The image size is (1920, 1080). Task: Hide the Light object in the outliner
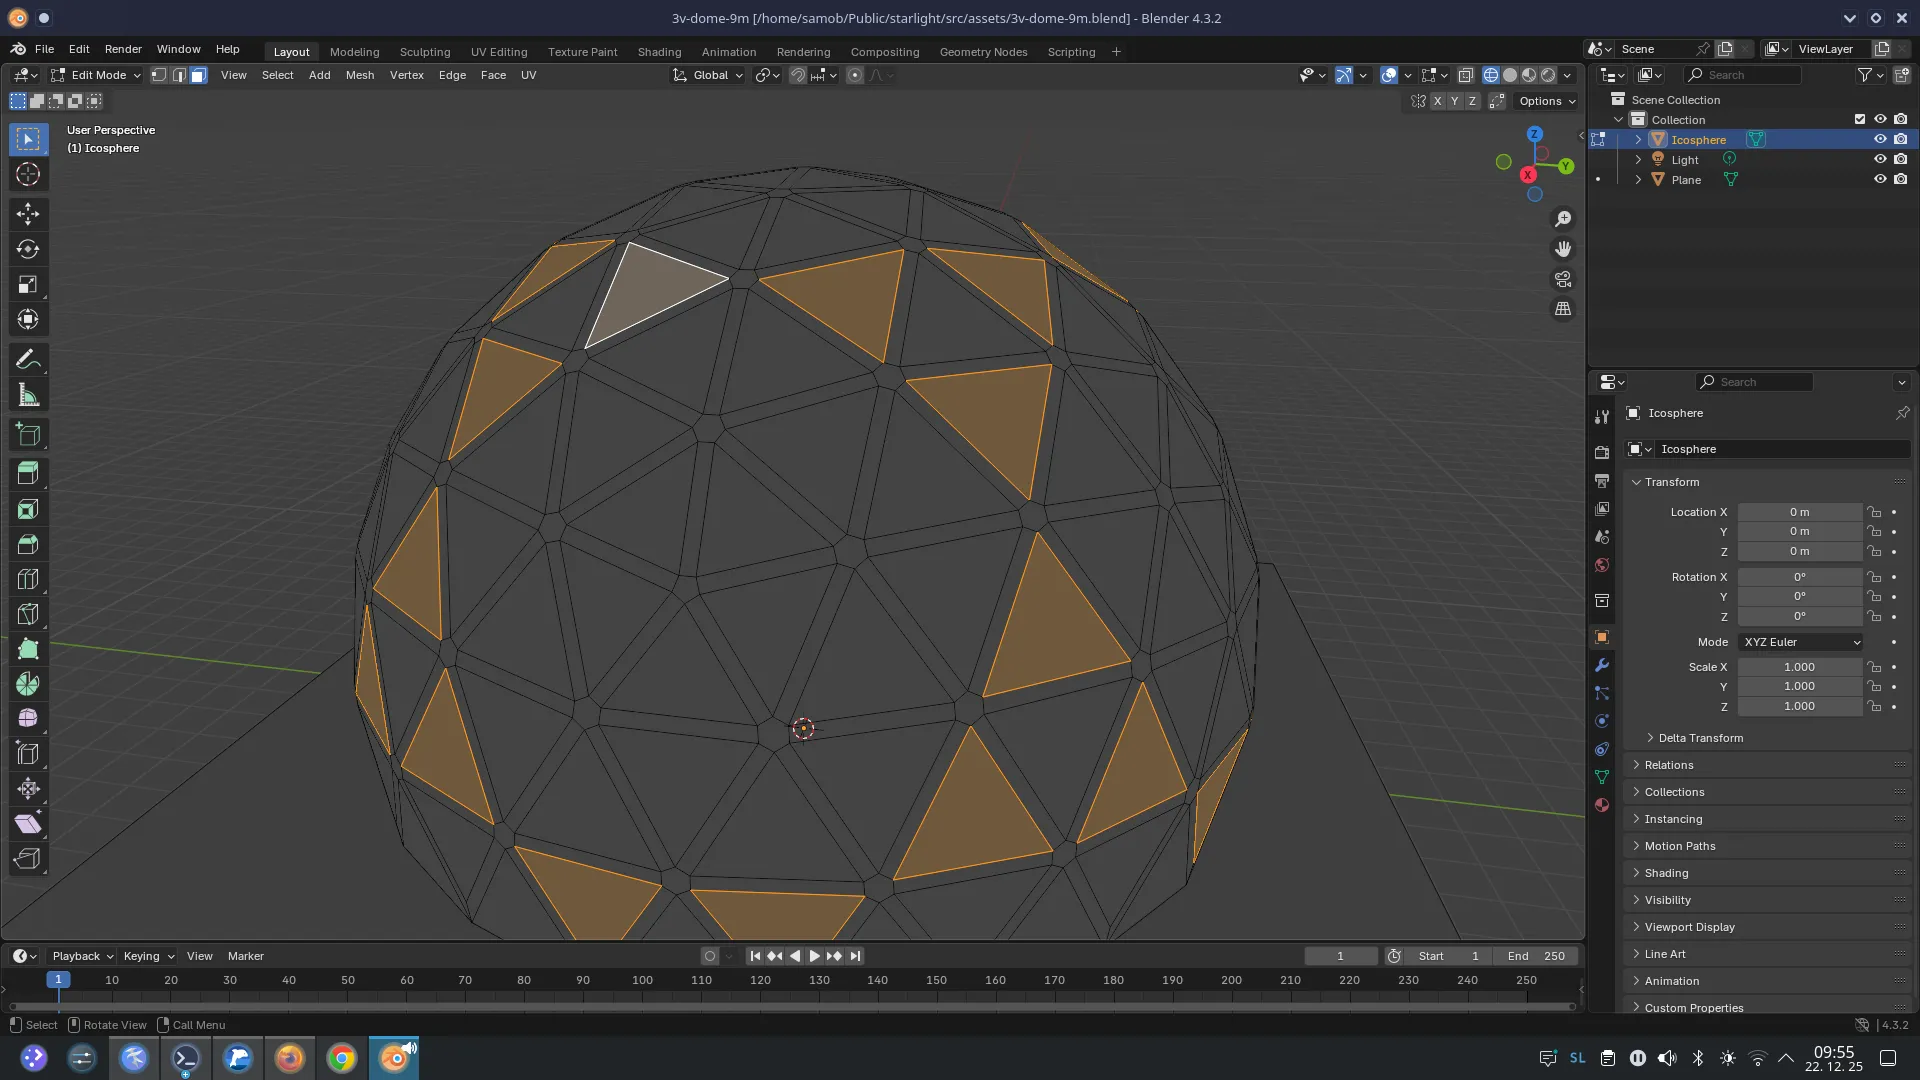1881,159
